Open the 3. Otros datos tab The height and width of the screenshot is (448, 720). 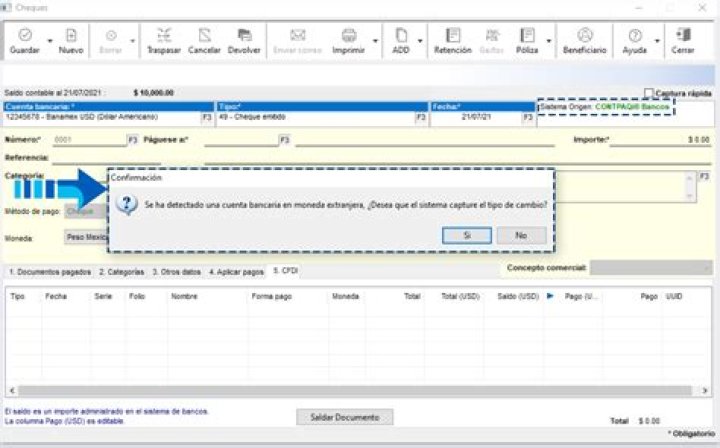click(x=178, y=271)
